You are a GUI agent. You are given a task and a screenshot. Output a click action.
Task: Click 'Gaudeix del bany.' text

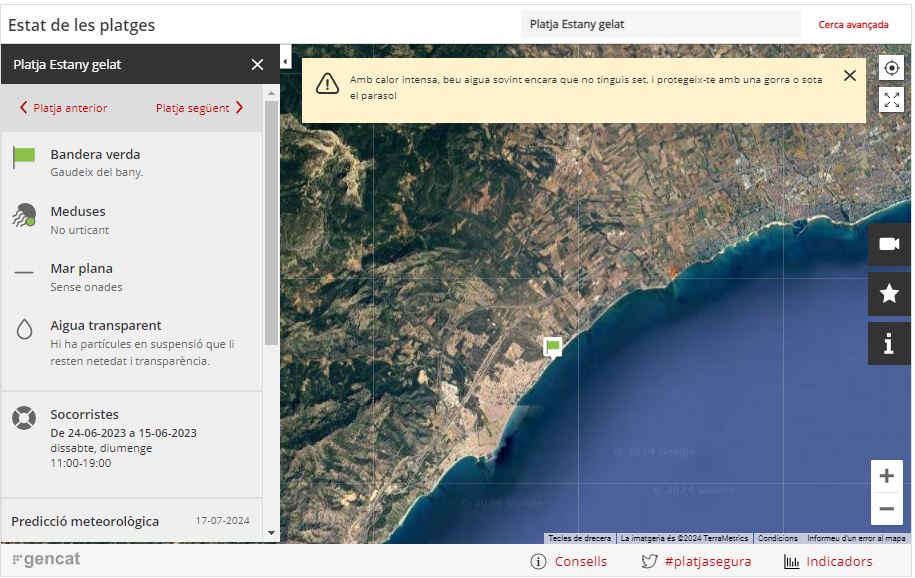pos(96,172)
